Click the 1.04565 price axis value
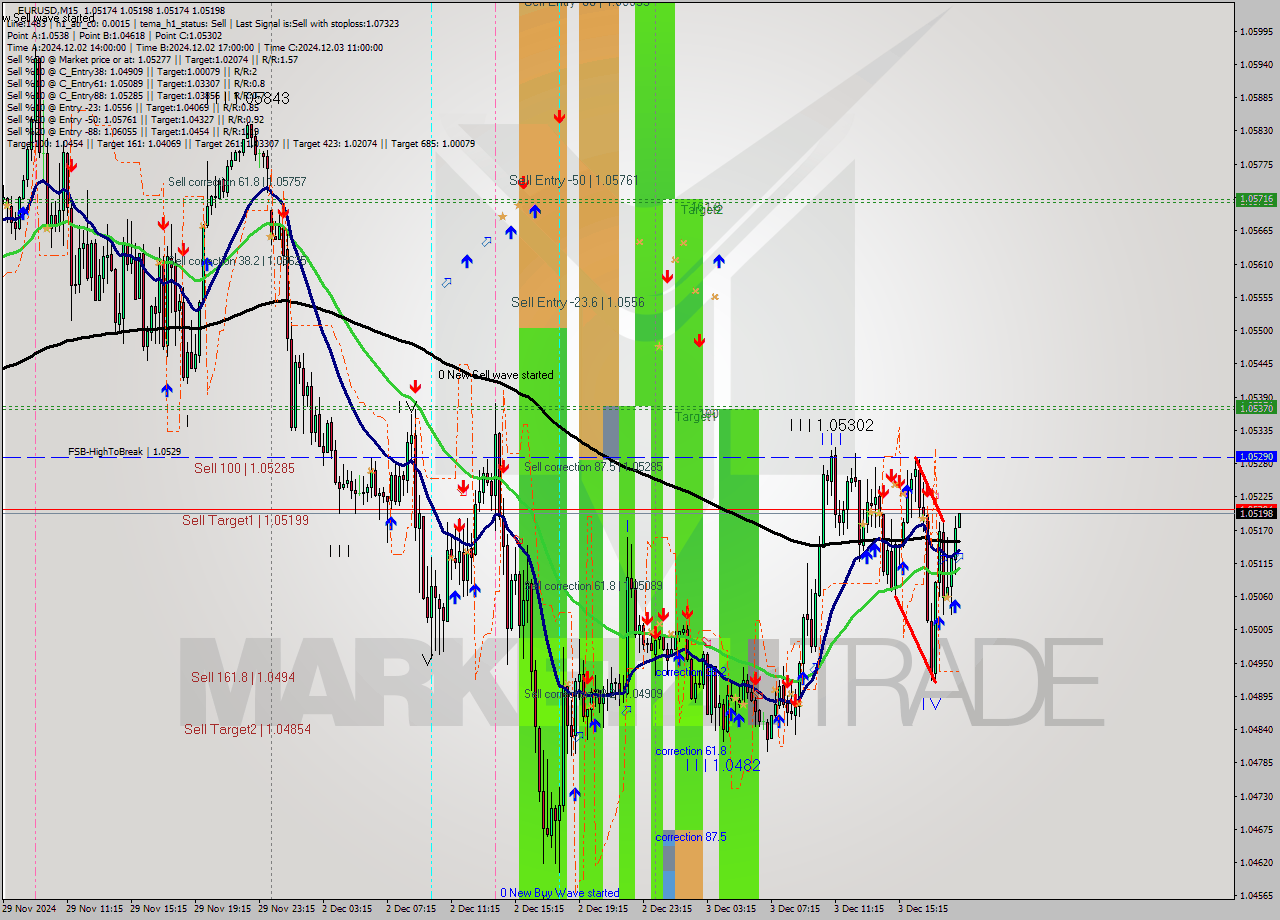Viewport: 1280px width, 920px height. click(1256, 895)
